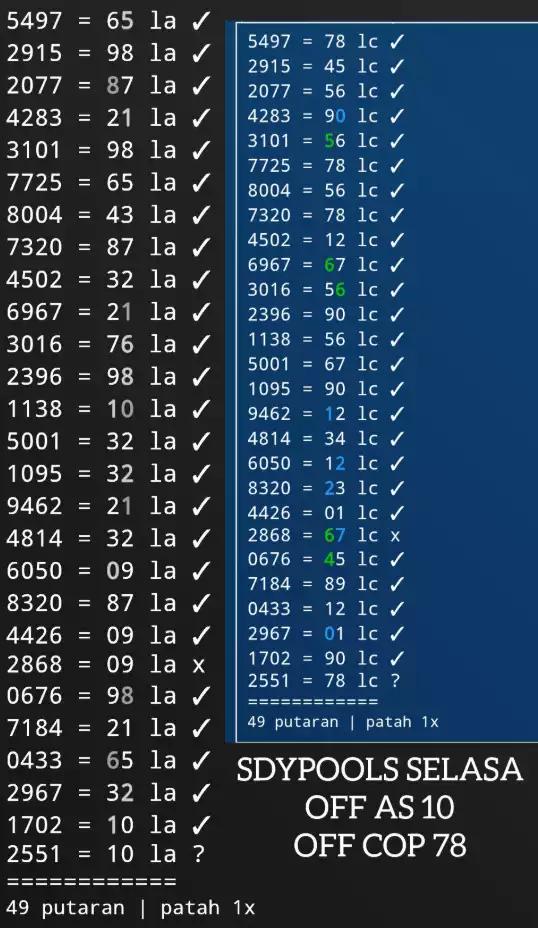
Task: Click the OFF COP 78 text
Action: (x=379, y=845)
